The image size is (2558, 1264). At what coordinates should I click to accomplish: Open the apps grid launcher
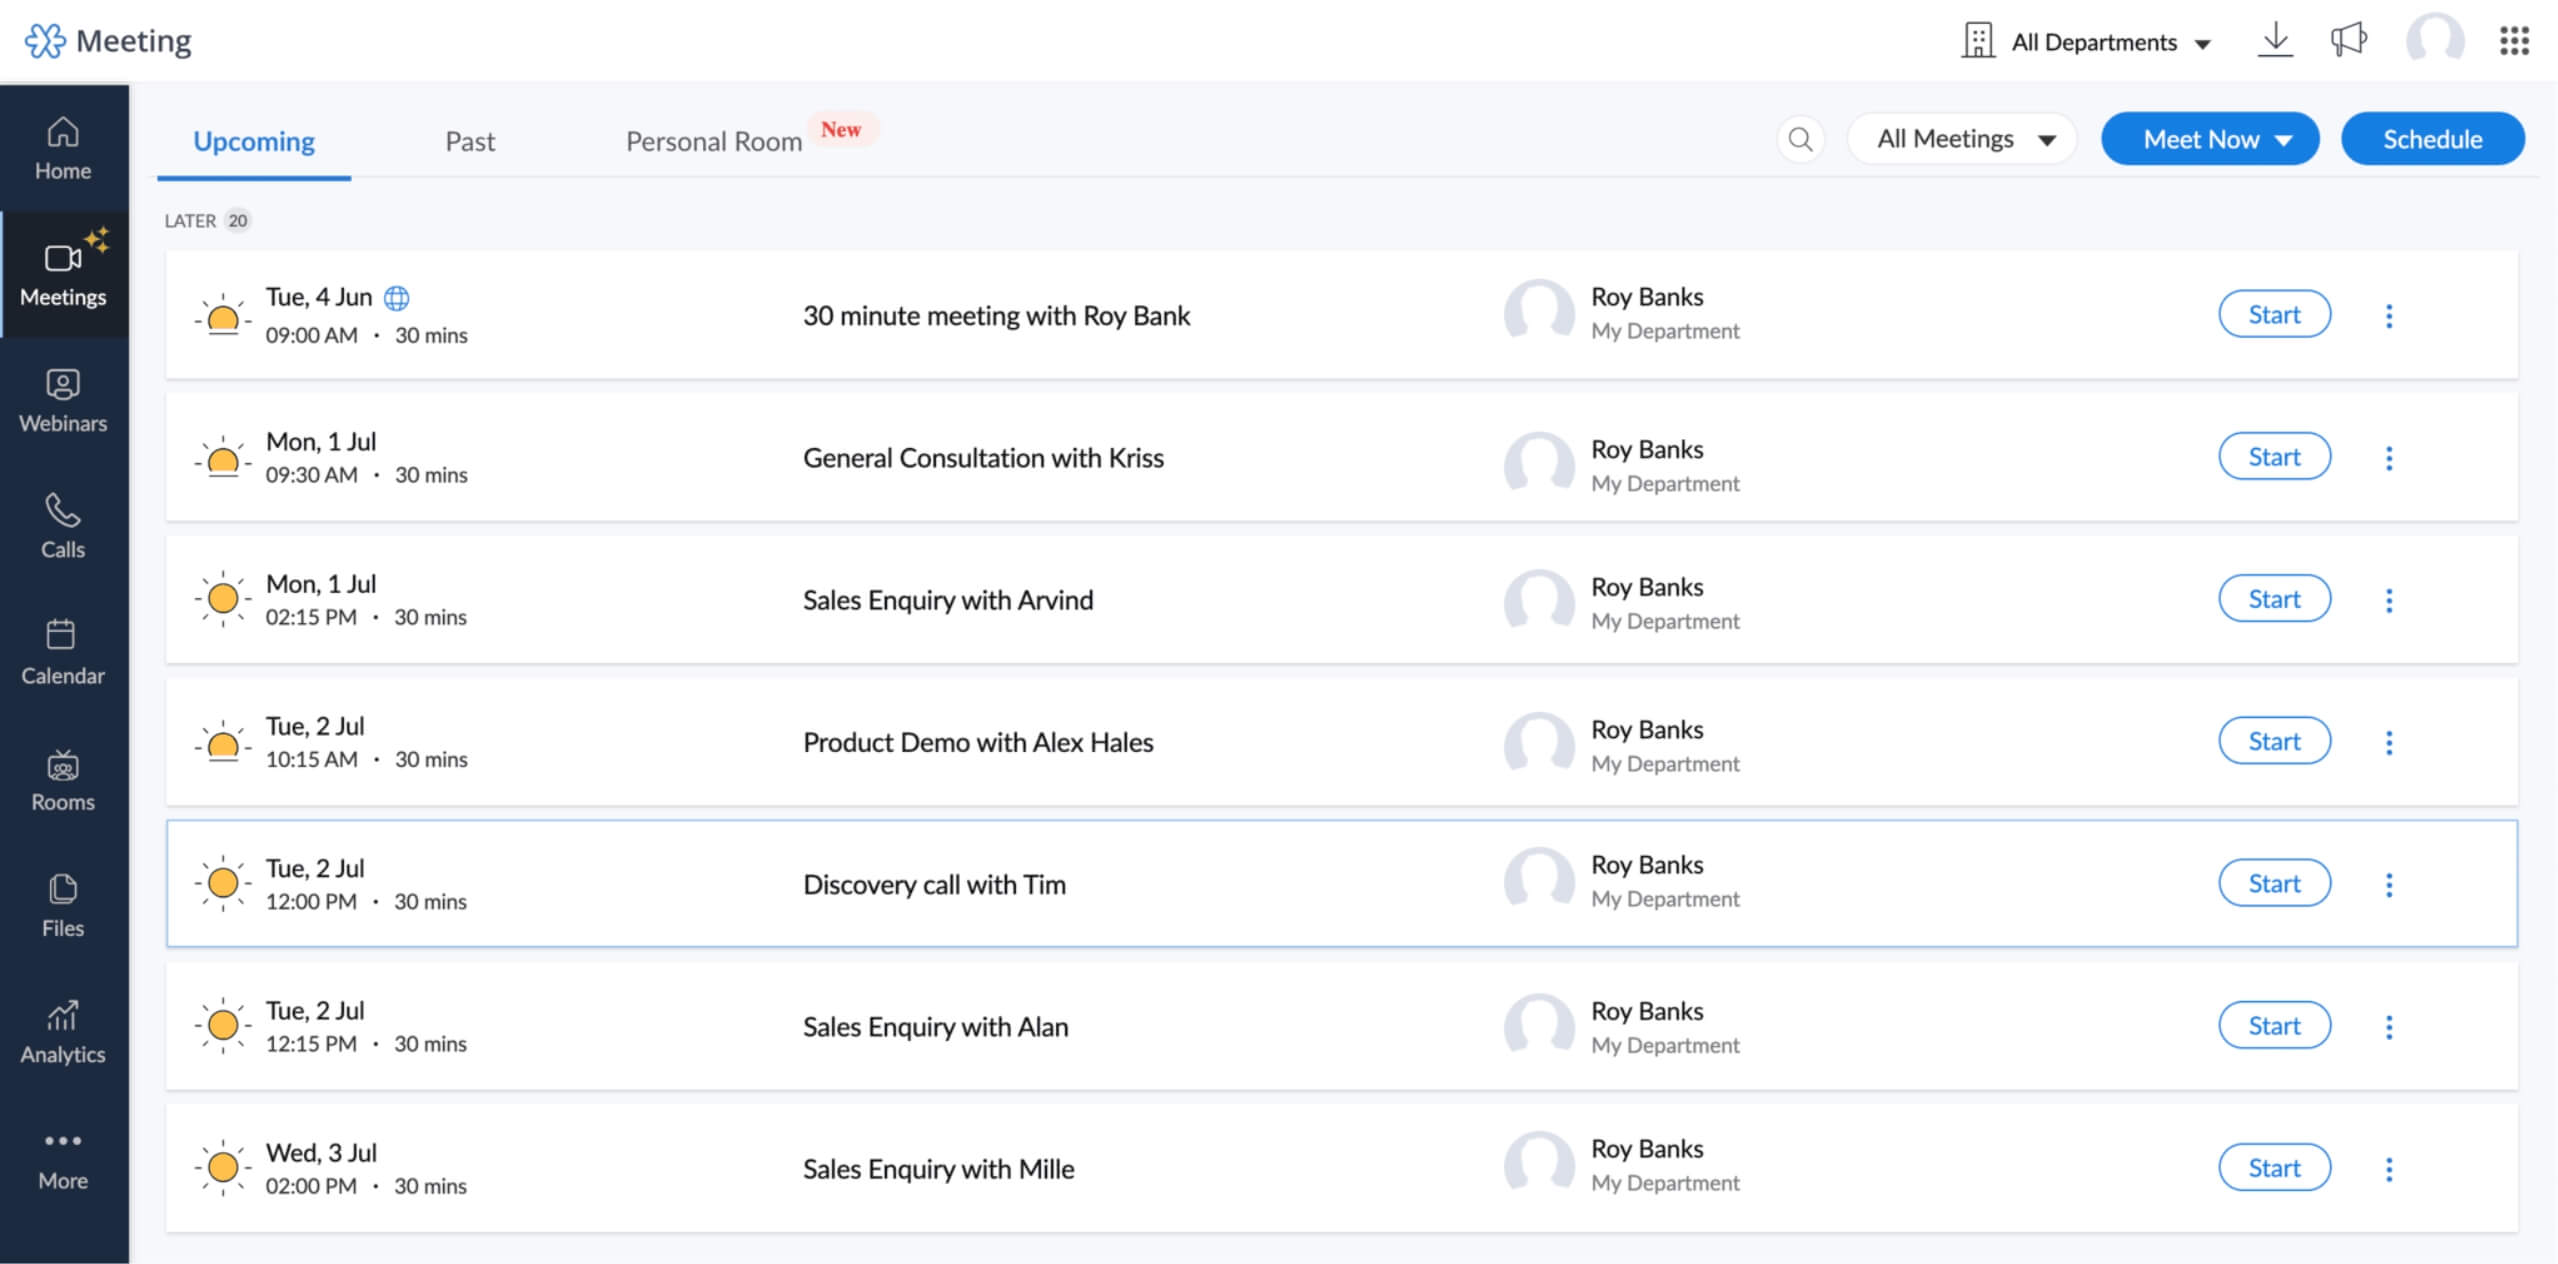[x=2514, y=40]
